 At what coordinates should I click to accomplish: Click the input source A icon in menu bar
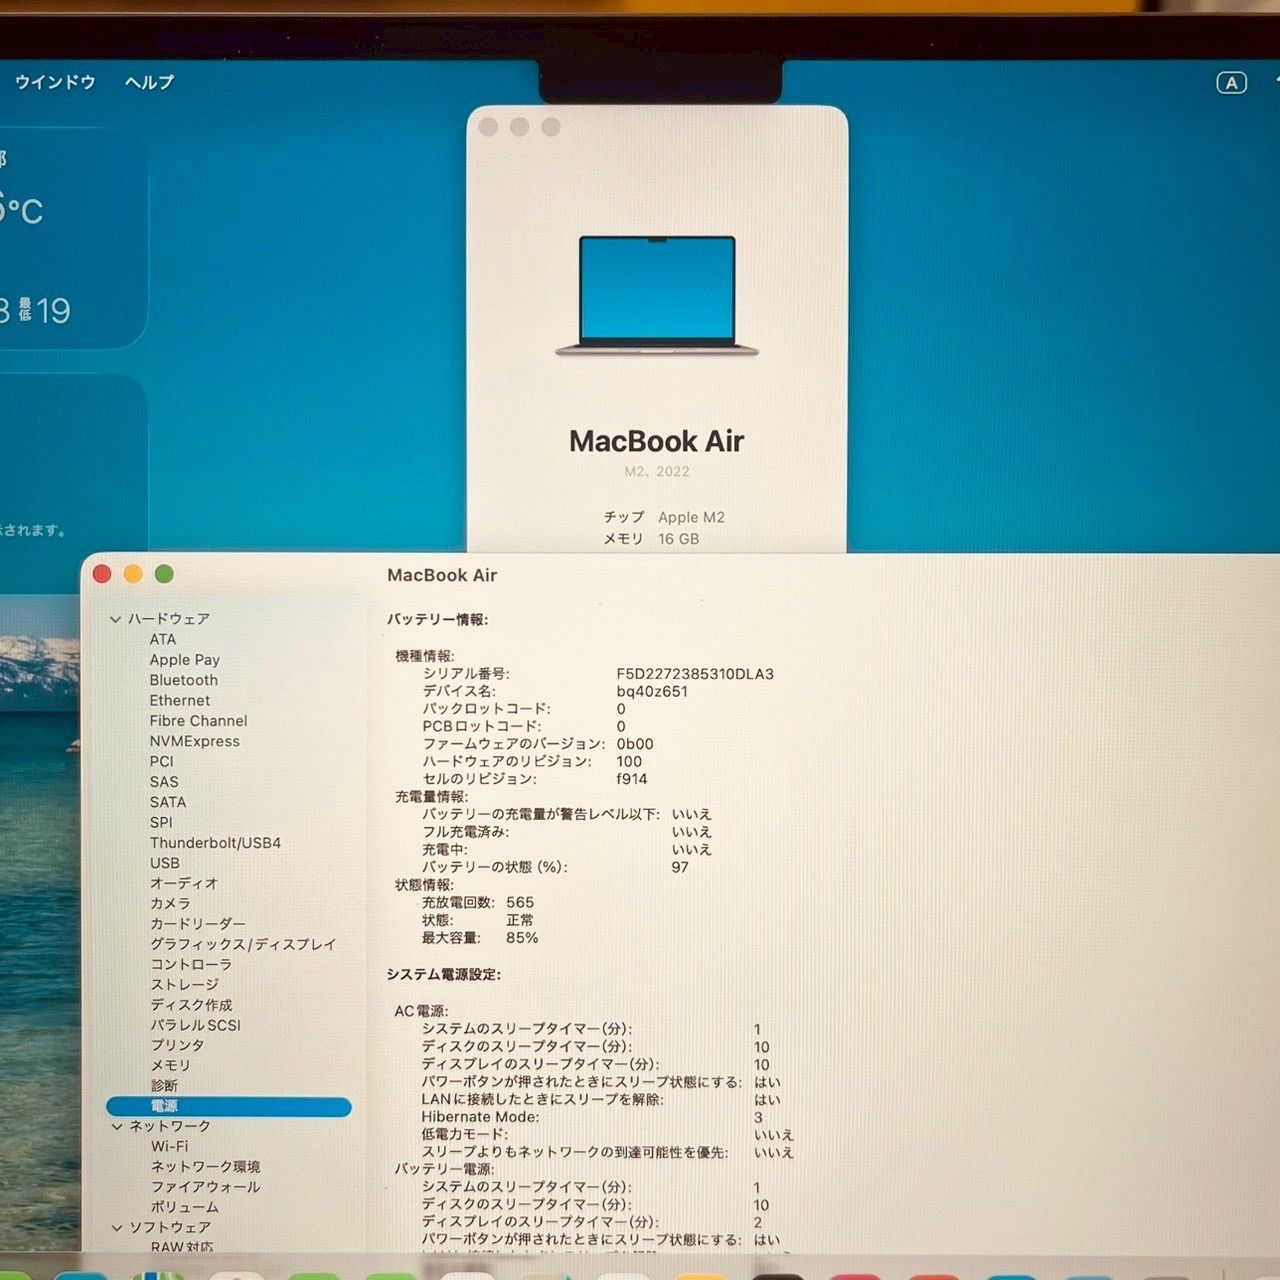pyautogui.click(x=1232, y=83)
